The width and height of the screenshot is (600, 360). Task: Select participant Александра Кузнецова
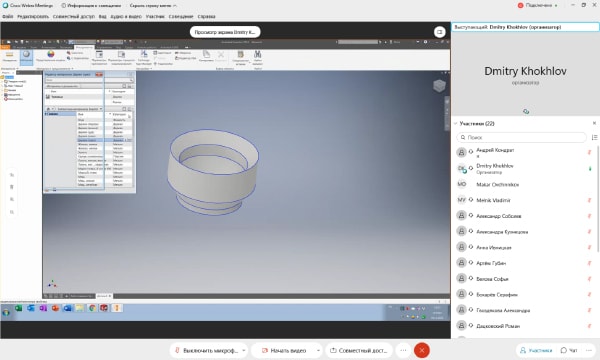tap(523, 231)
